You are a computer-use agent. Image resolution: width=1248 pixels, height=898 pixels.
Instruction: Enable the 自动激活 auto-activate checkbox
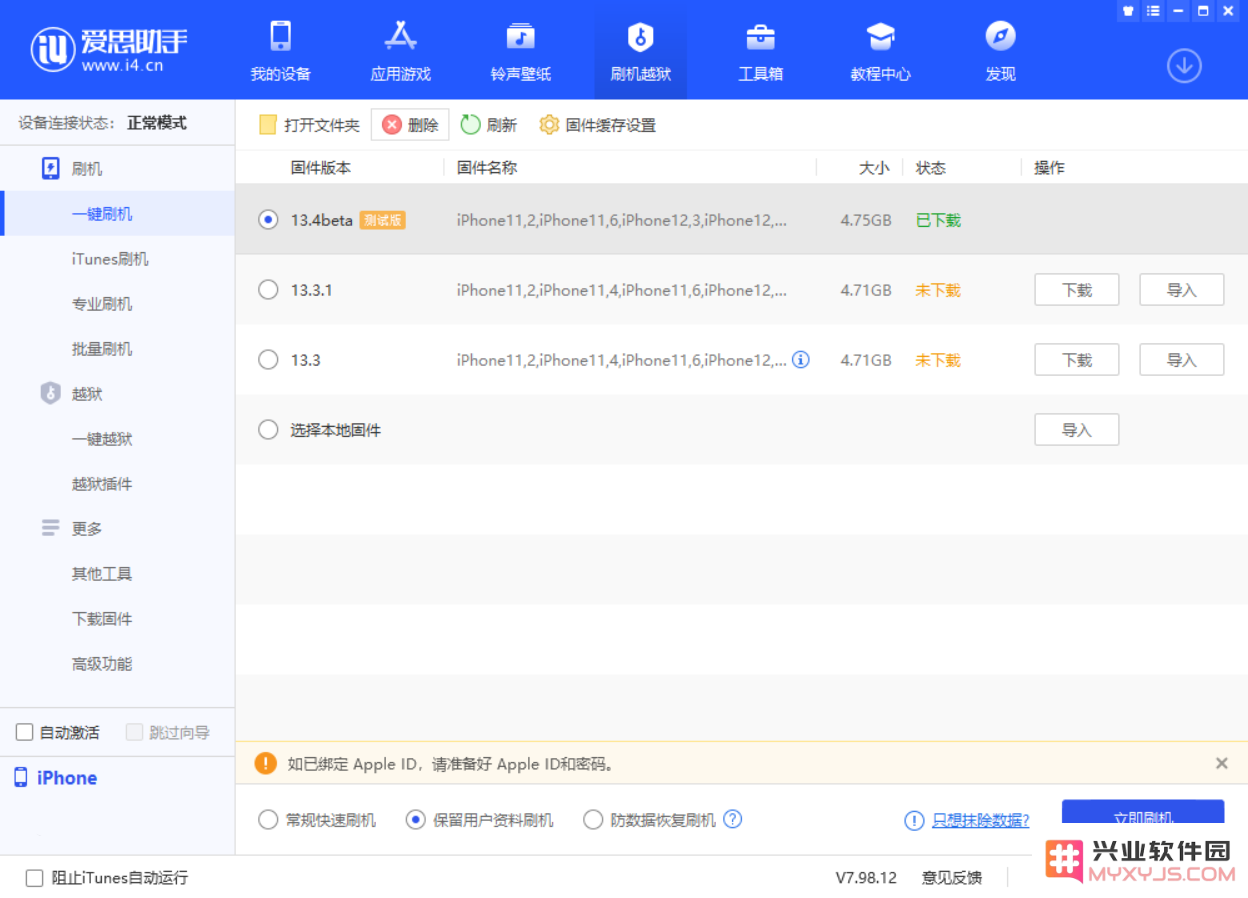pos(25,732)
